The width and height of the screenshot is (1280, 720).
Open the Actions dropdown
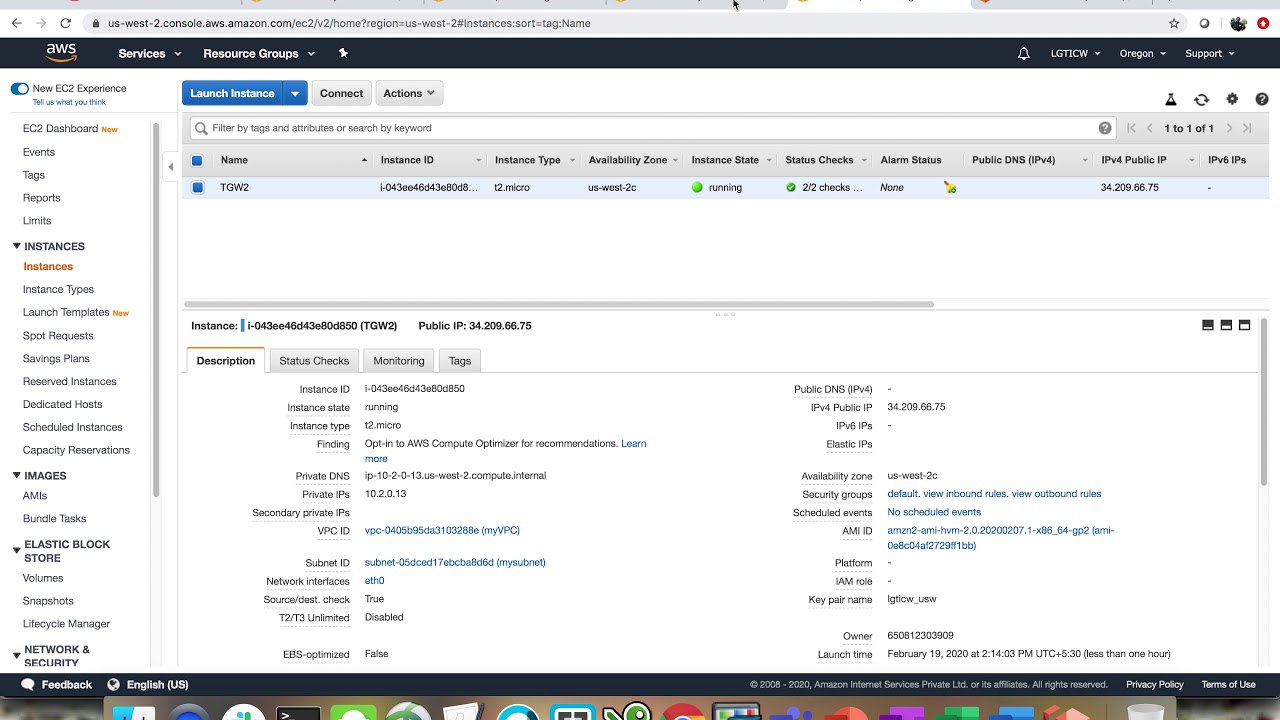(409, 93)
